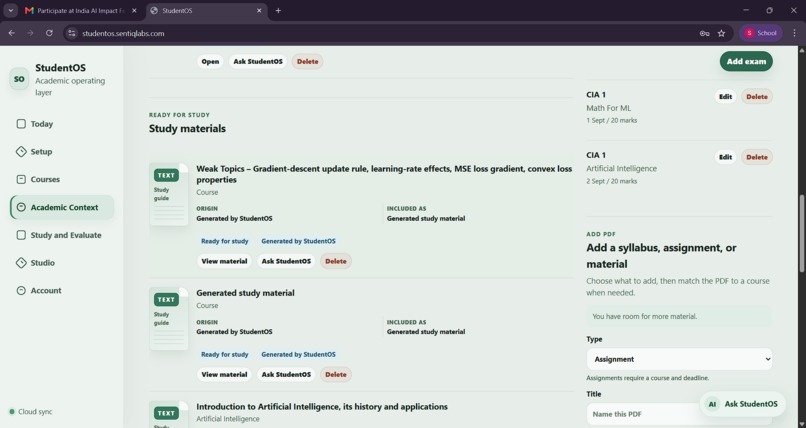
Task: Open the password key icon
Action: 704,33
